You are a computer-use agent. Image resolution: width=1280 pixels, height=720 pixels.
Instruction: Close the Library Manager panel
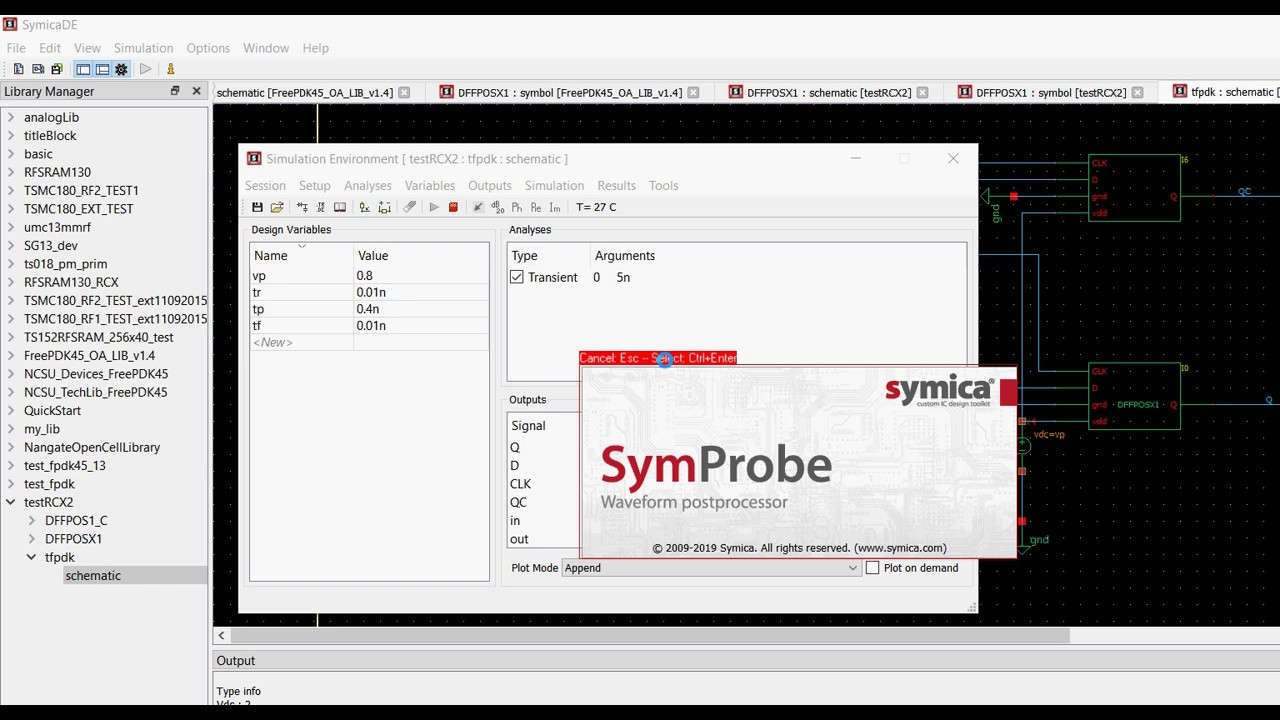point(196,91)
